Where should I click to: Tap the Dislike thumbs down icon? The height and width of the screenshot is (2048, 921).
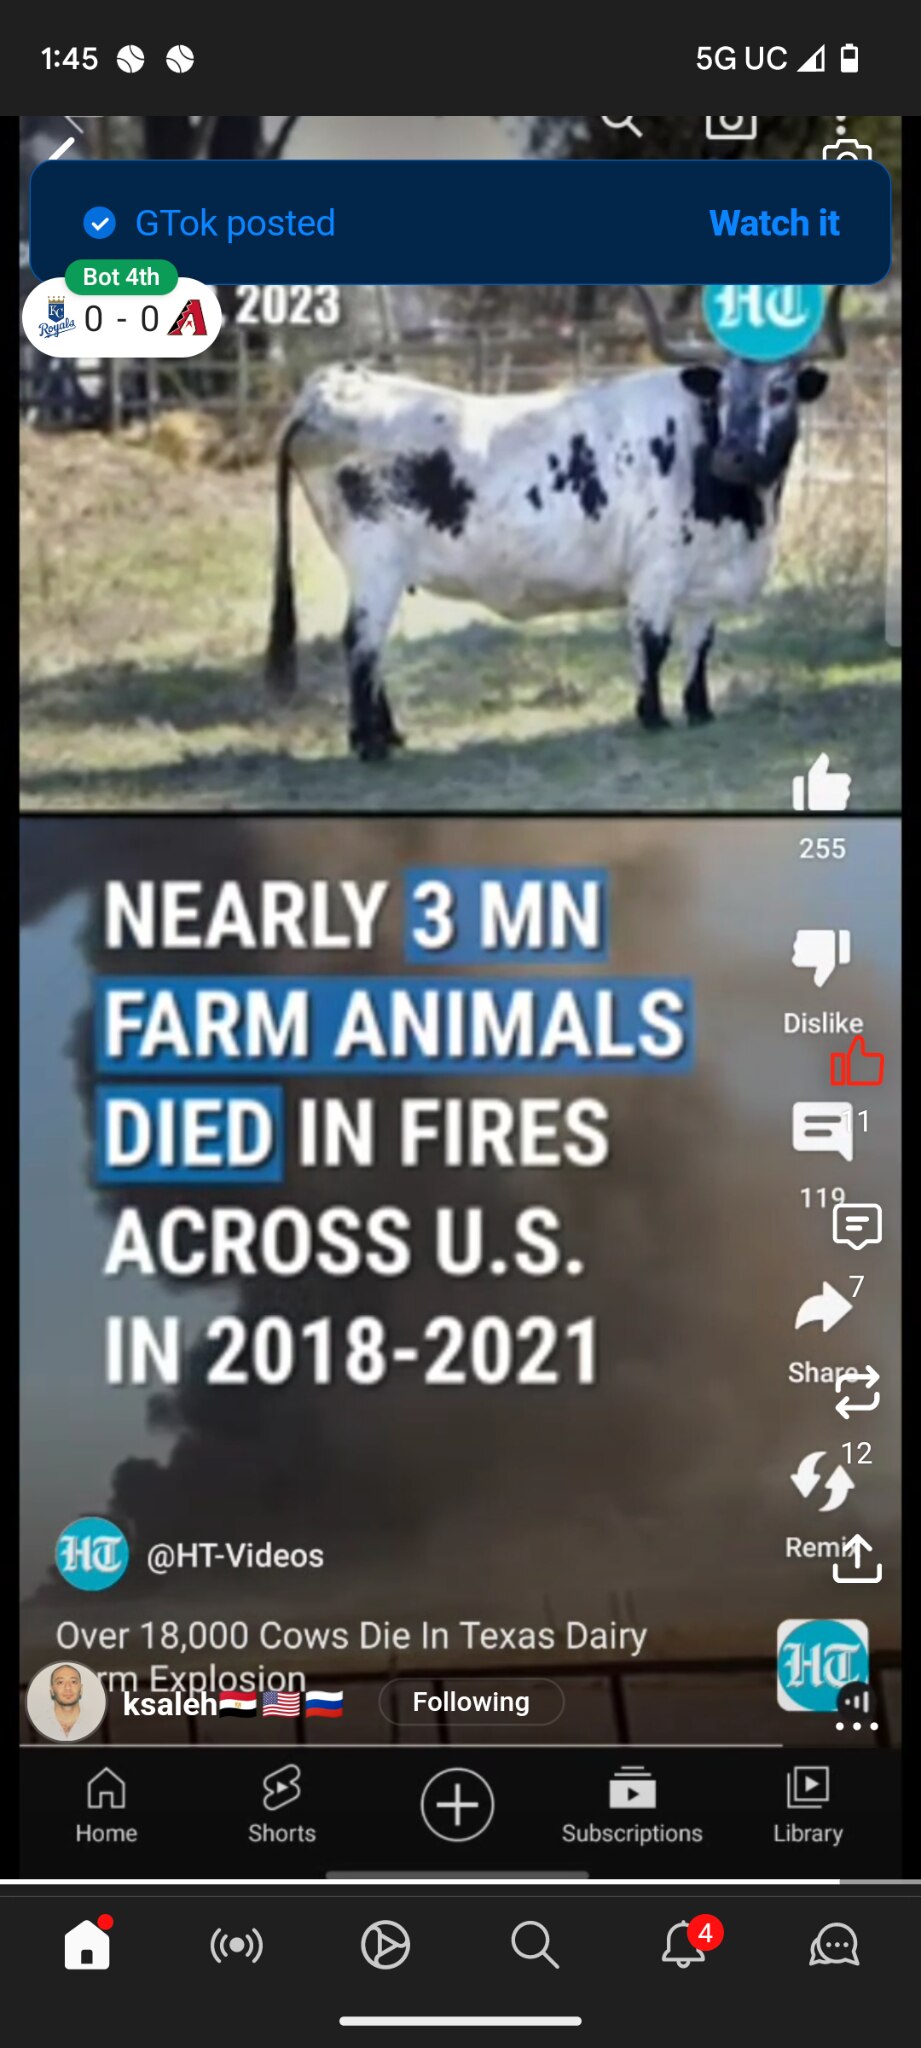tap(821, 956)
